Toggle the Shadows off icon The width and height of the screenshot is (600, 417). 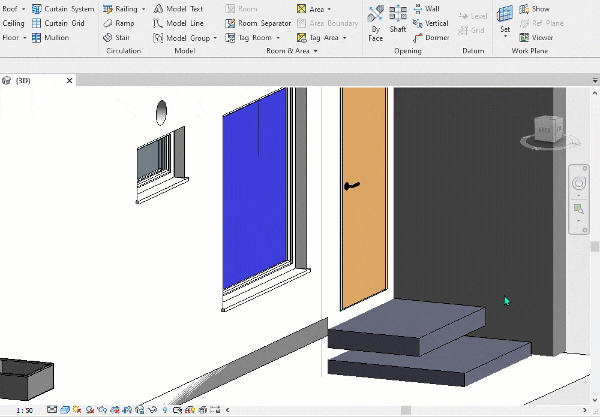pyautogui.click(x=90, y=410)
